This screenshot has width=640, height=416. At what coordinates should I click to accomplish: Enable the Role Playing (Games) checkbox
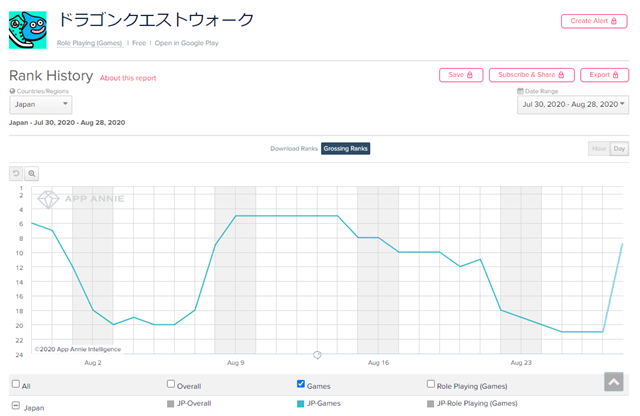coord(431,384)
